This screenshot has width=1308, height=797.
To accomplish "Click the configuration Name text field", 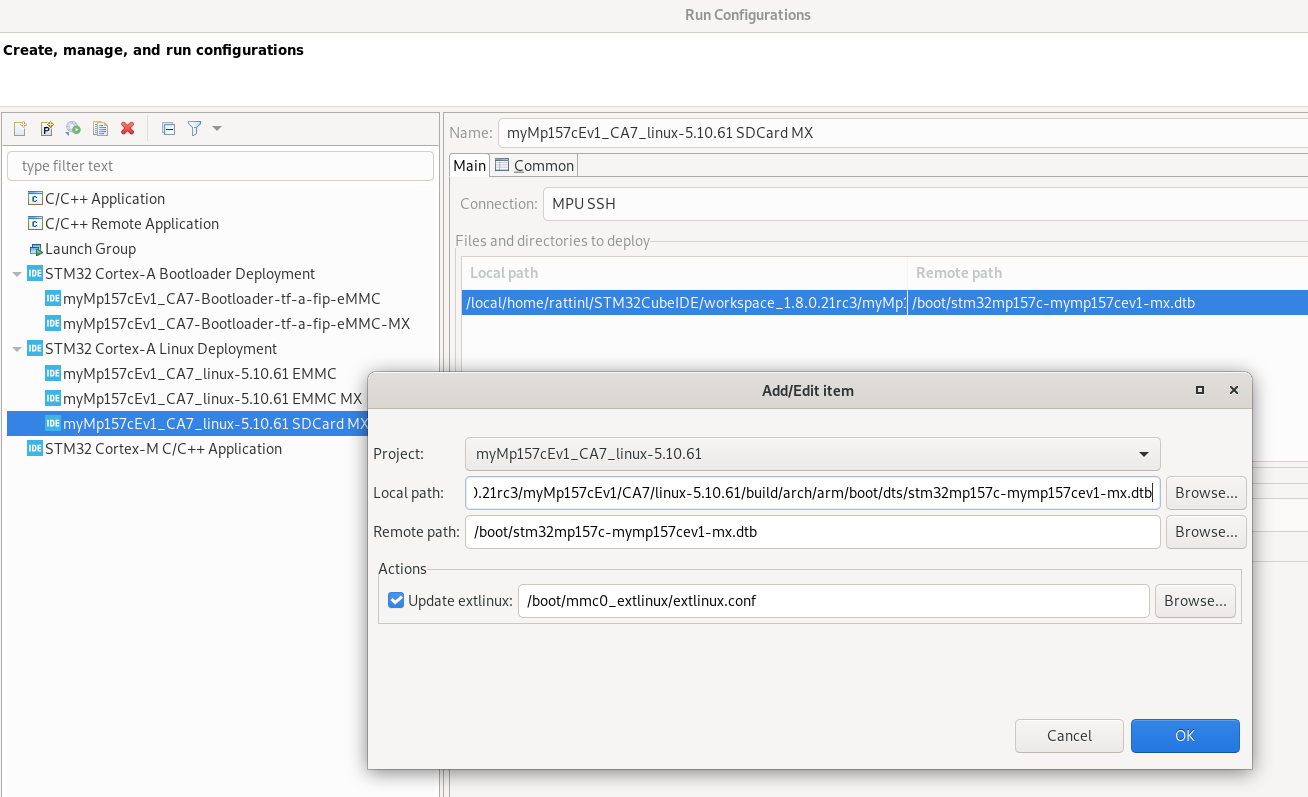I will coord(902,132).
